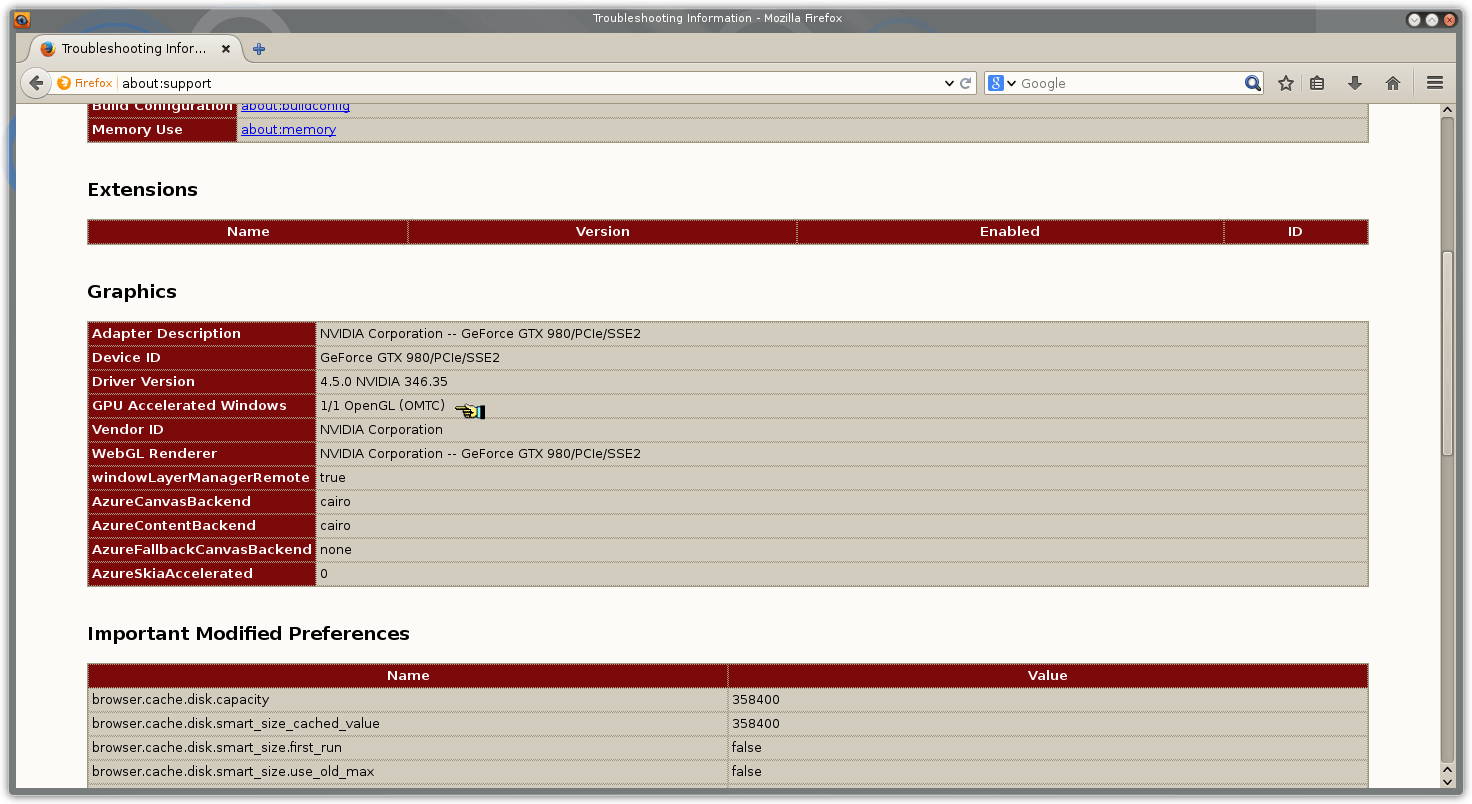
Task: Switch to the Troubleshooting Information tab
Action: pyautogui.click(x=130, y=48)
